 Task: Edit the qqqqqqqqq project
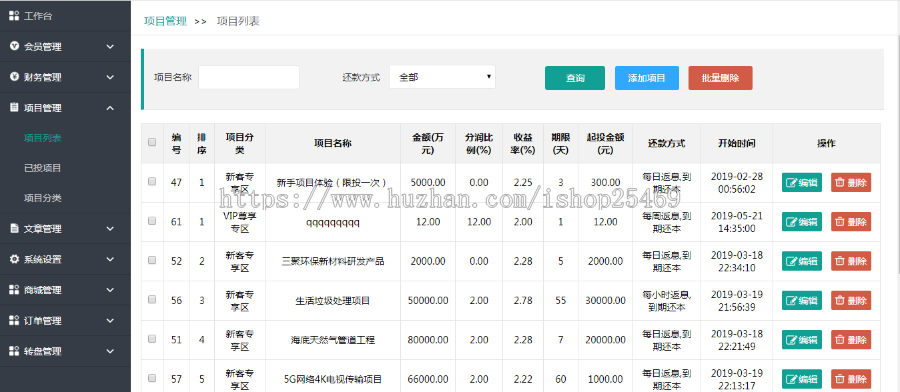[x=802, y=222]
